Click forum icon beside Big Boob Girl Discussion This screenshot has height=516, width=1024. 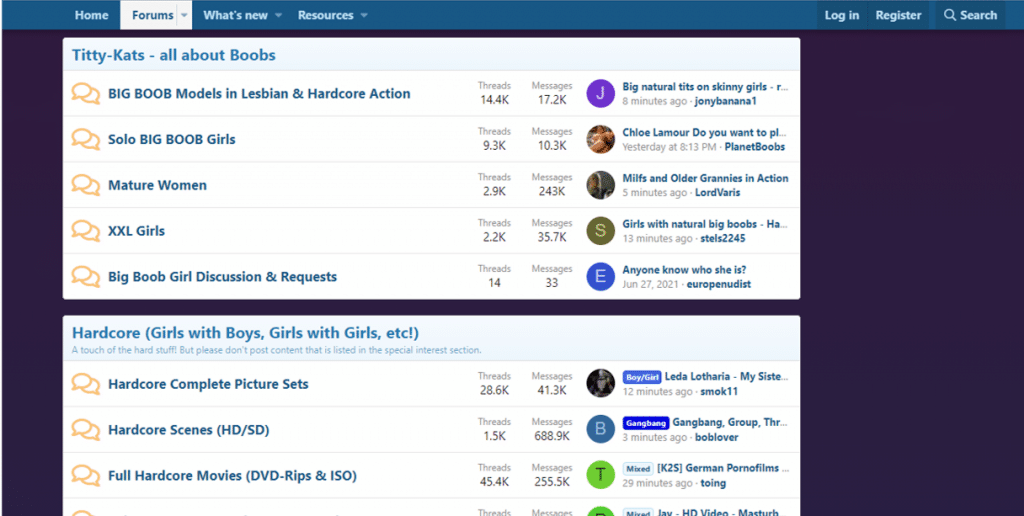click(86, 276)
